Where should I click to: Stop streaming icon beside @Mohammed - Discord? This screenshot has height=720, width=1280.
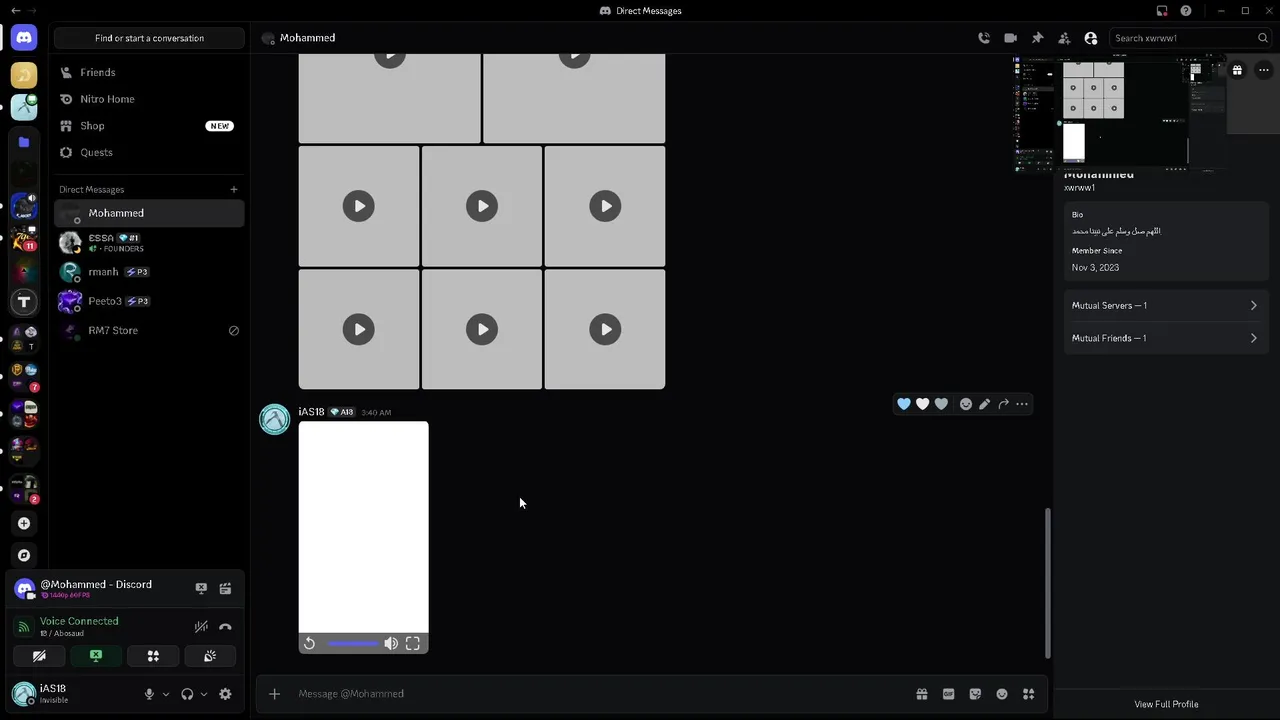pyautogui.click(x=201, y=589)
